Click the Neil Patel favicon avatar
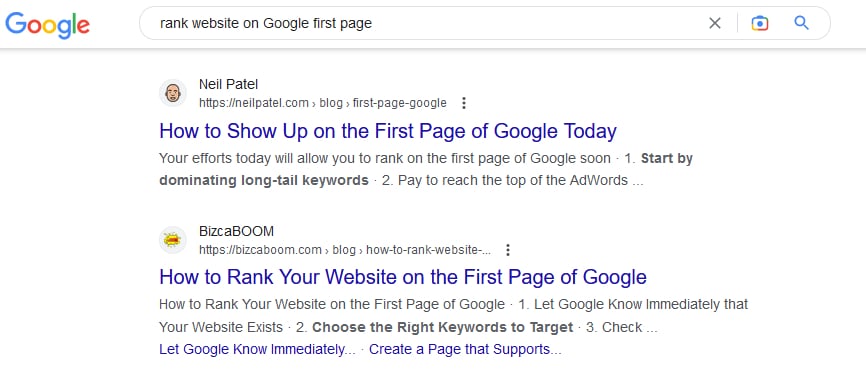866x377 pixels. click(173, 93)
